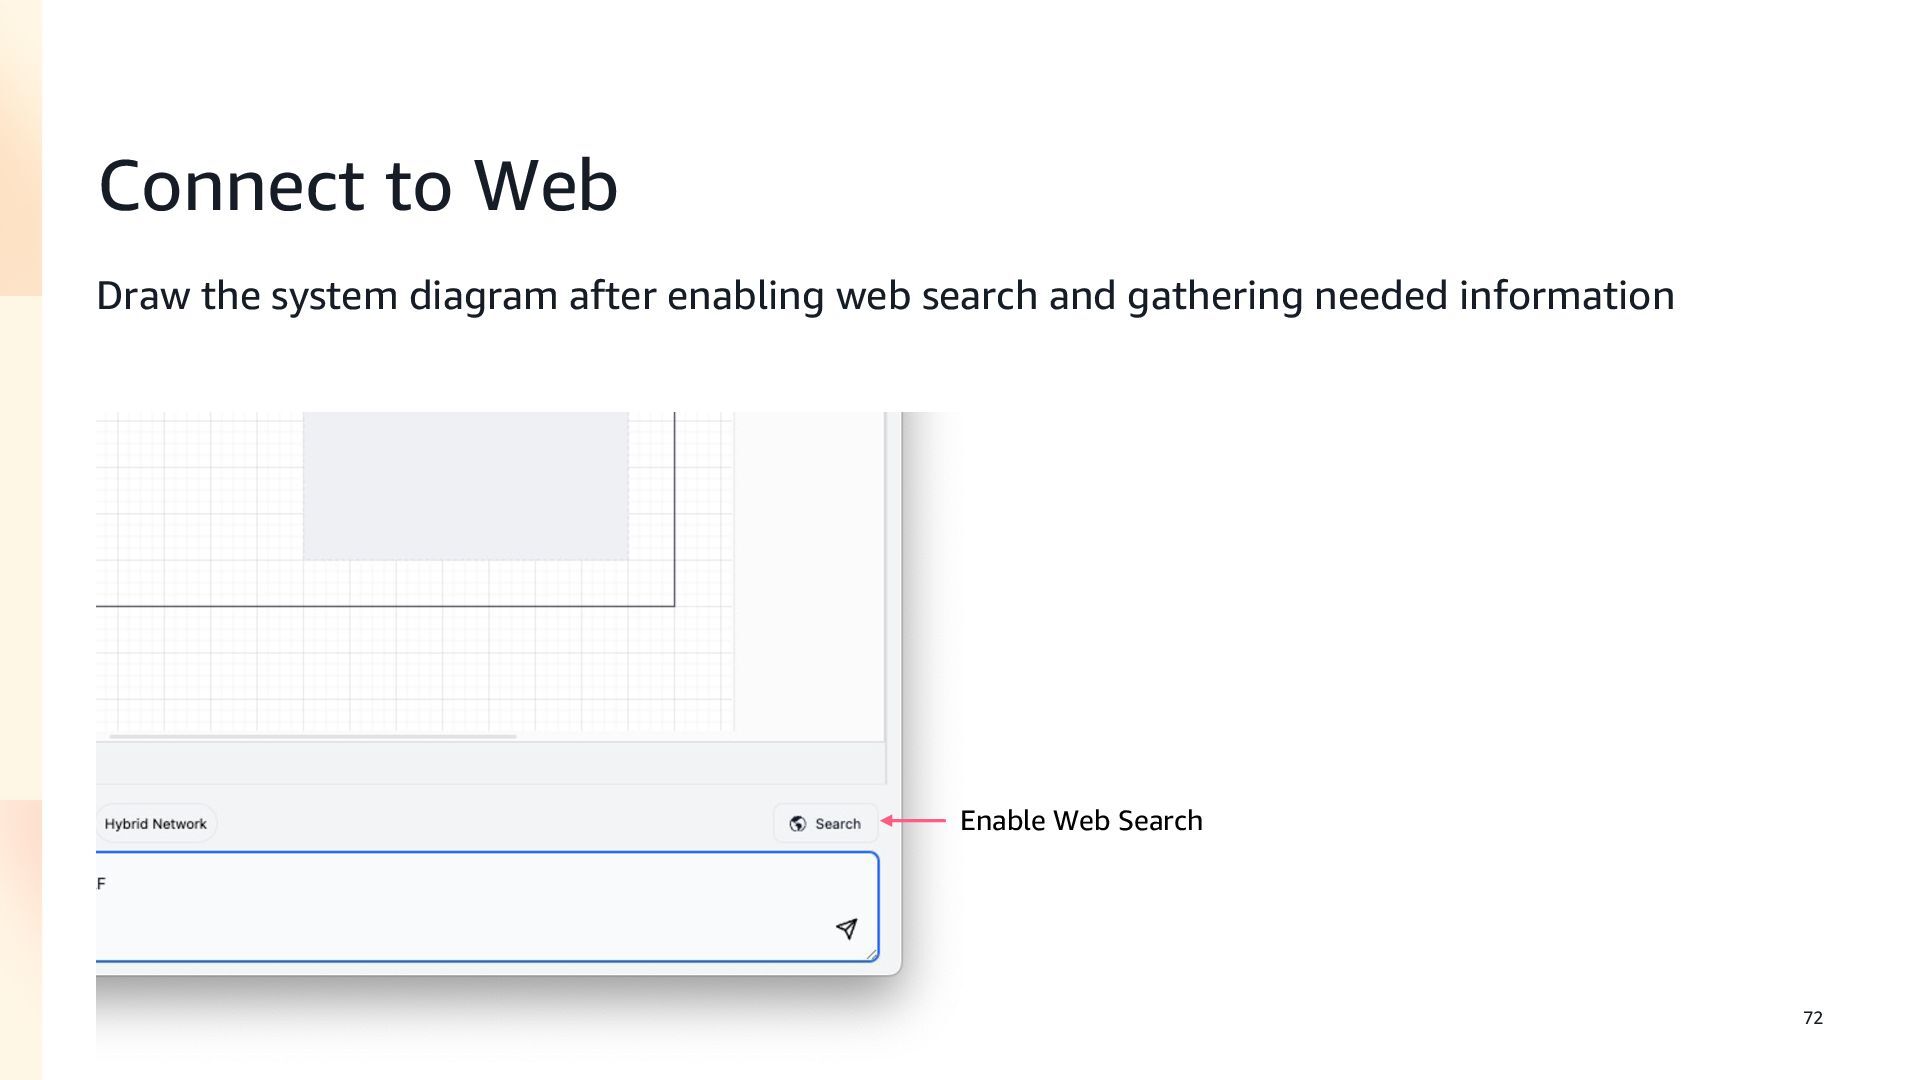Image resolution: width=1920 pixels, height=1080 pixels.
Task: Click the globe icon on Search button
Action: pyautogui.click(x=797, y=824)
